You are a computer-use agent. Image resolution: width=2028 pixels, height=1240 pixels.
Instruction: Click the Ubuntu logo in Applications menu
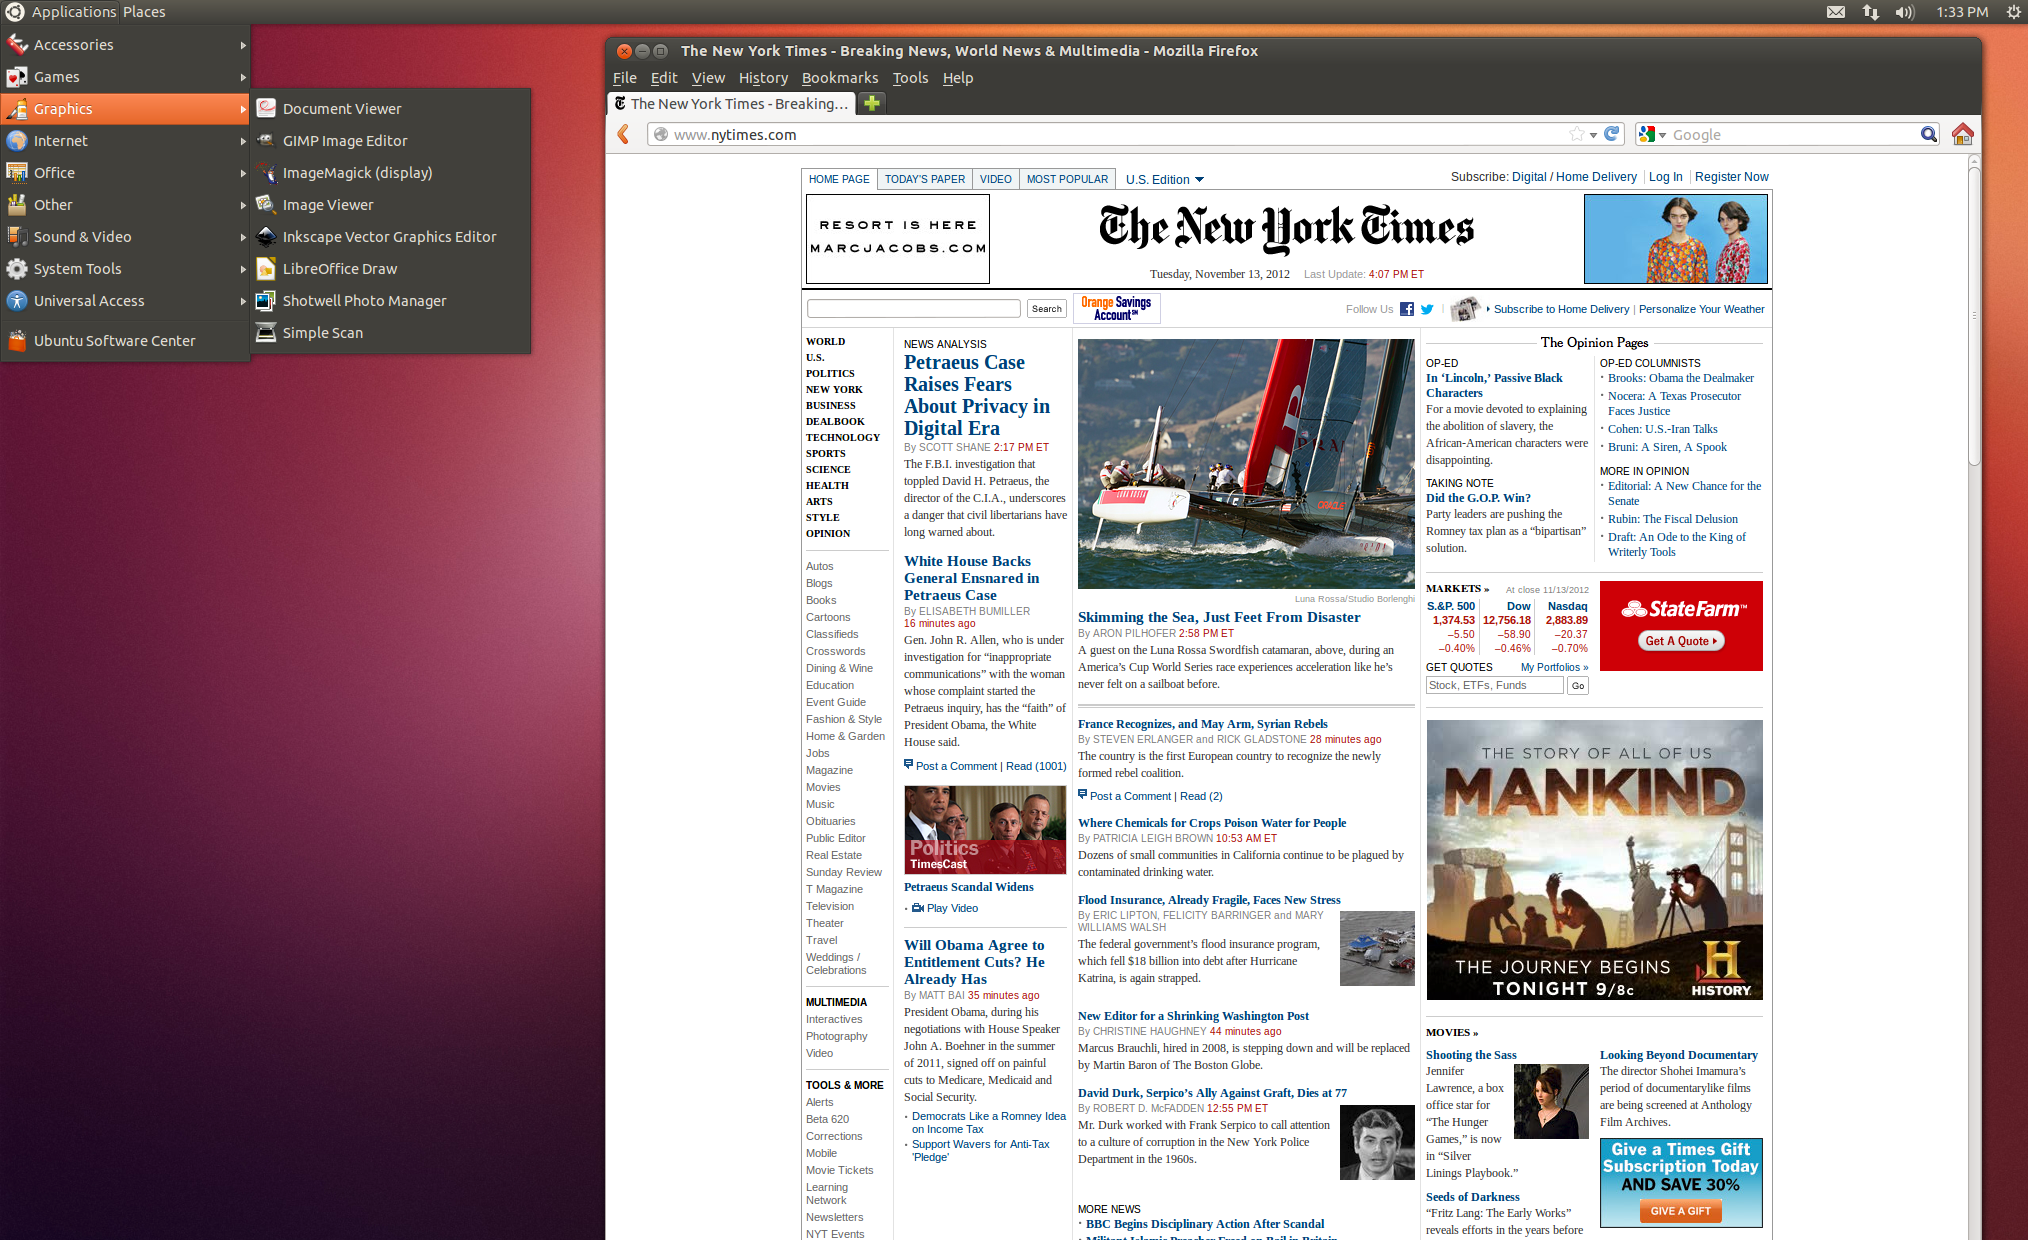pos(15,12)
